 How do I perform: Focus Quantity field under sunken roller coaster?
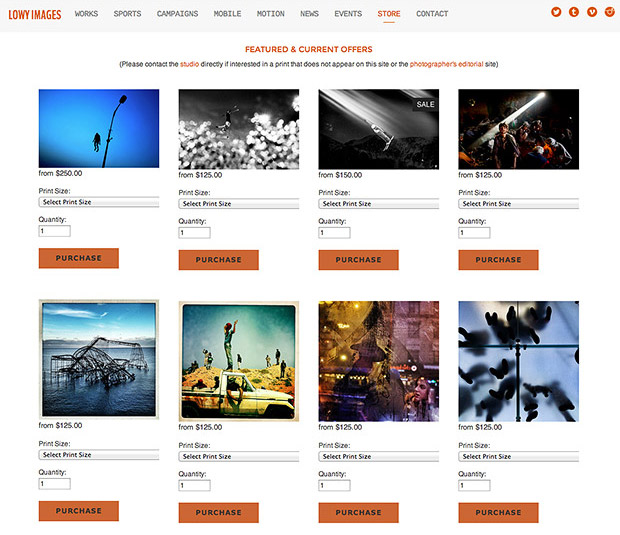tap(54, 483)
